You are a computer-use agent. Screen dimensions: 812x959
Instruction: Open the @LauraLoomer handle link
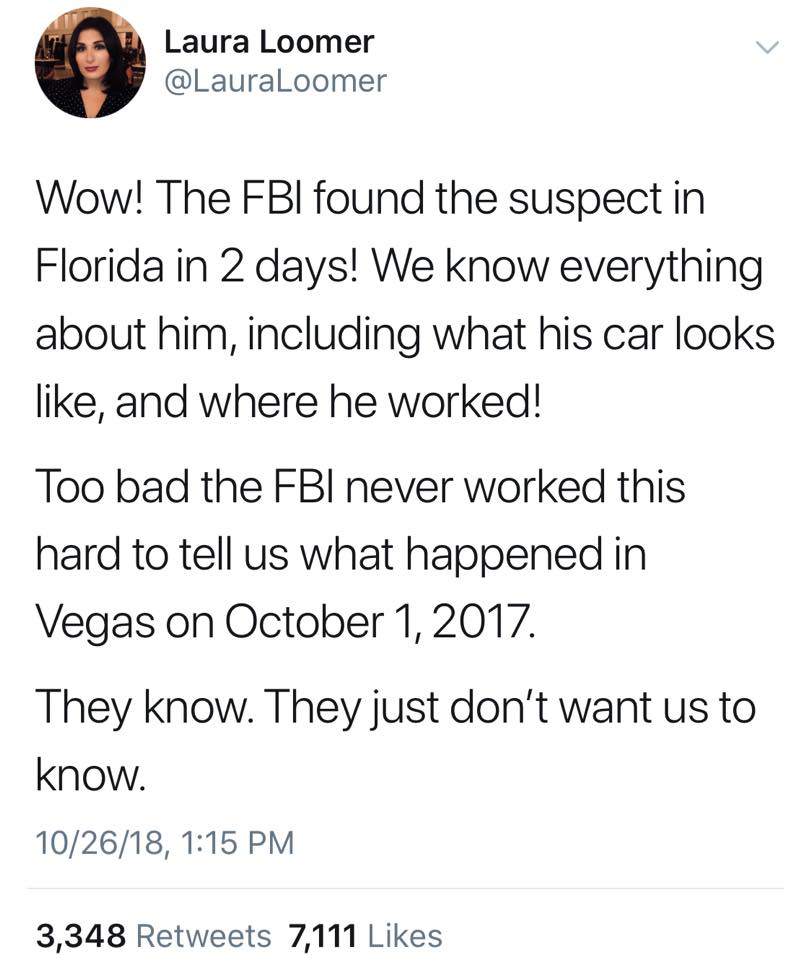[275, 81]
